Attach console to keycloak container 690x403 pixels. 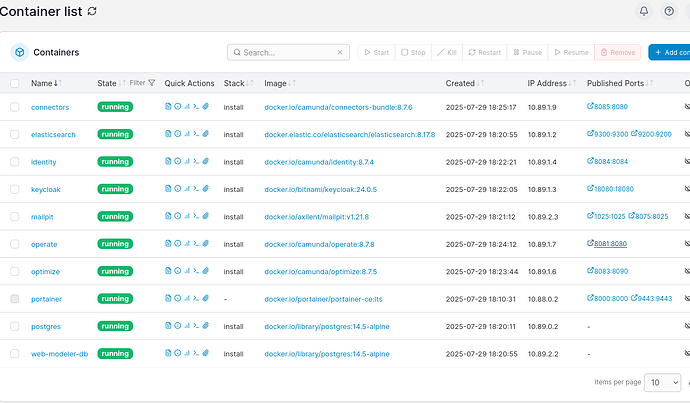click(206, 189)
